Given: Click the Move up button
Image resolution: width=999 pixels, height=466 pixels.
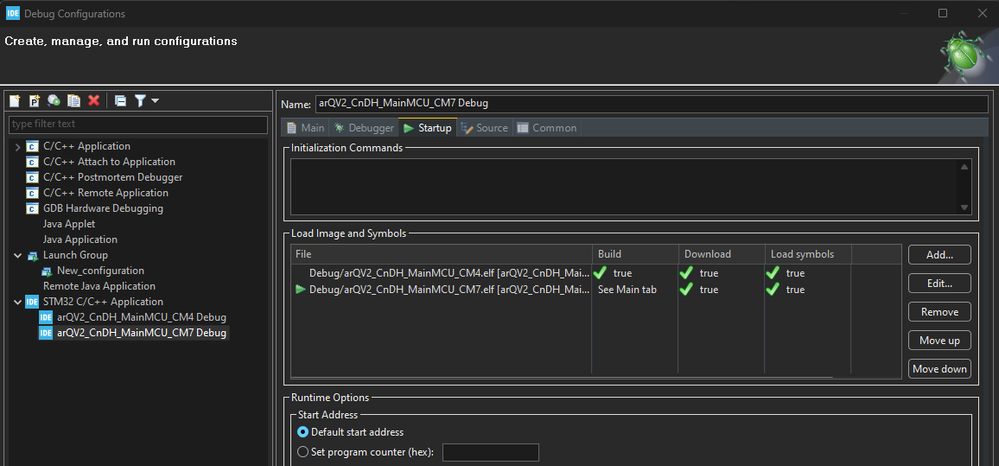Looking at the screenshot, I should (939, 340).
